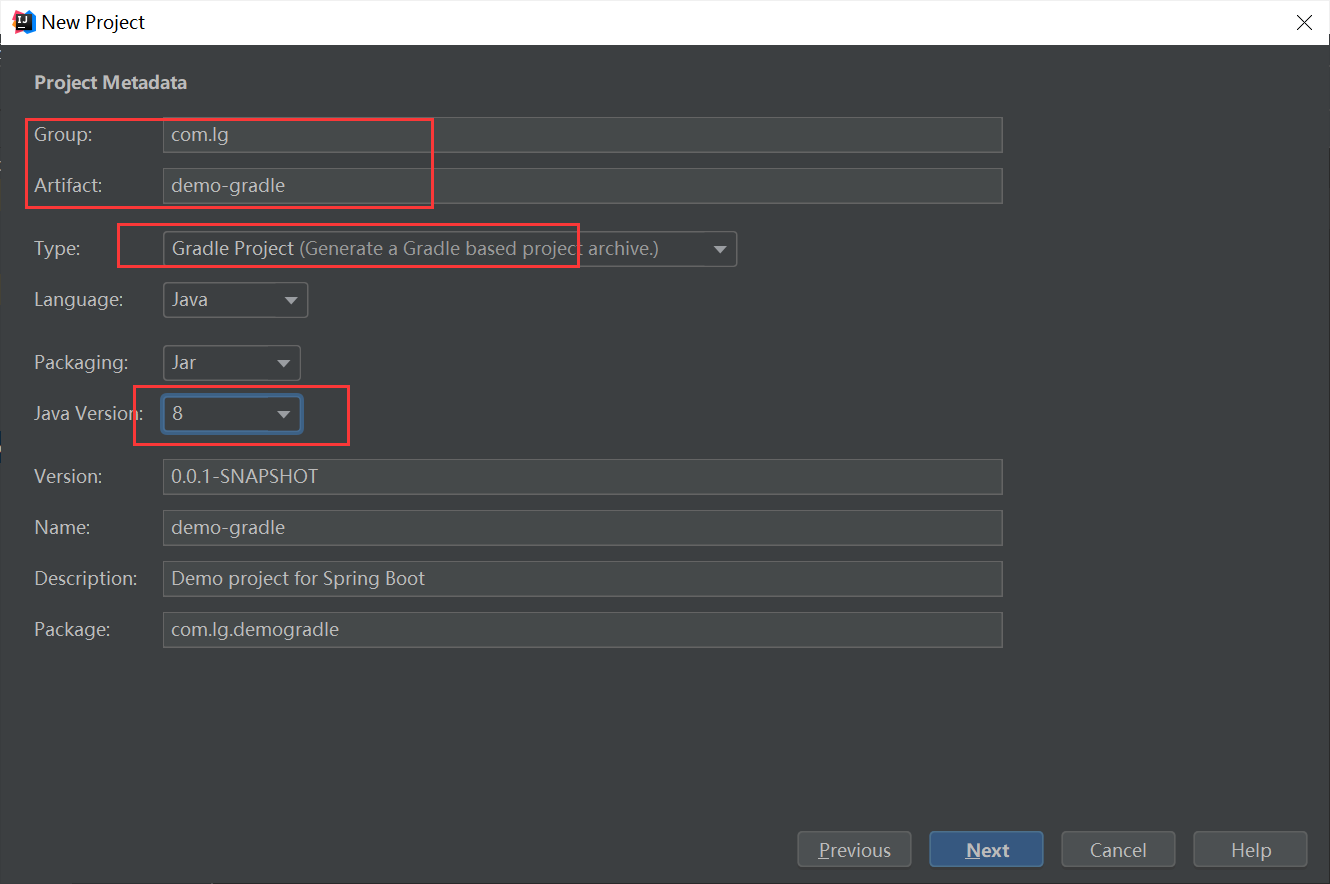The width and height of the screenshot is (1330, 884).
Task: Proceed with the Next button
Action: tap(986, 850)
